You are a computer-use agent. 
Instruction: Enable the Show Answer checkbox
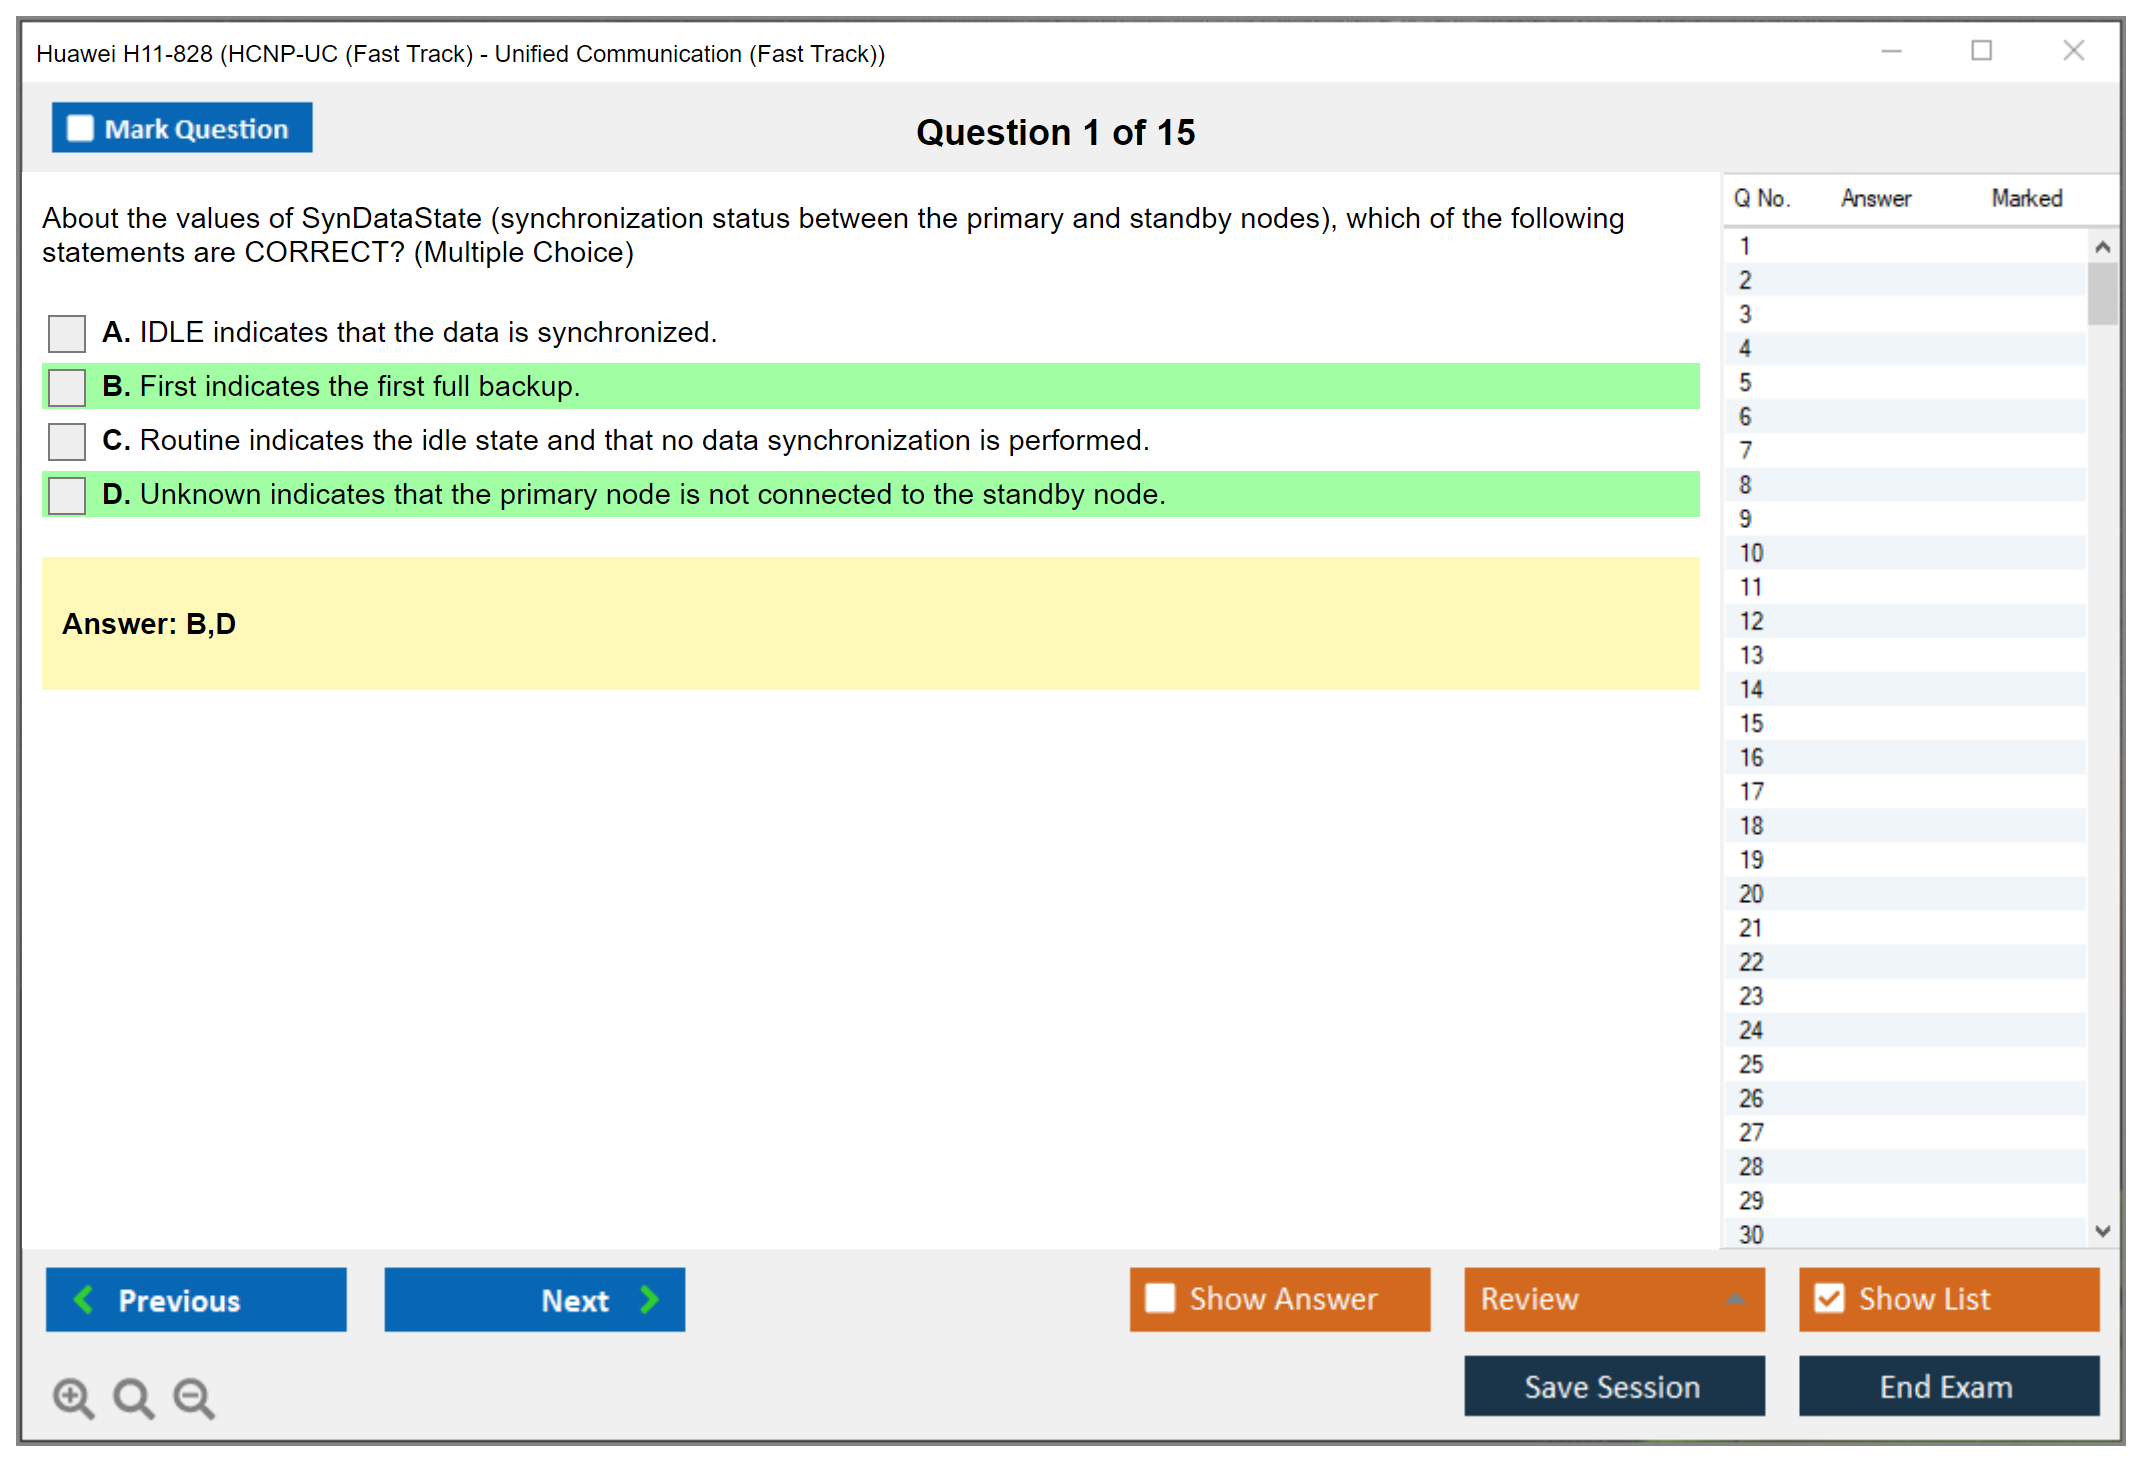(x=1160, y=1298)
